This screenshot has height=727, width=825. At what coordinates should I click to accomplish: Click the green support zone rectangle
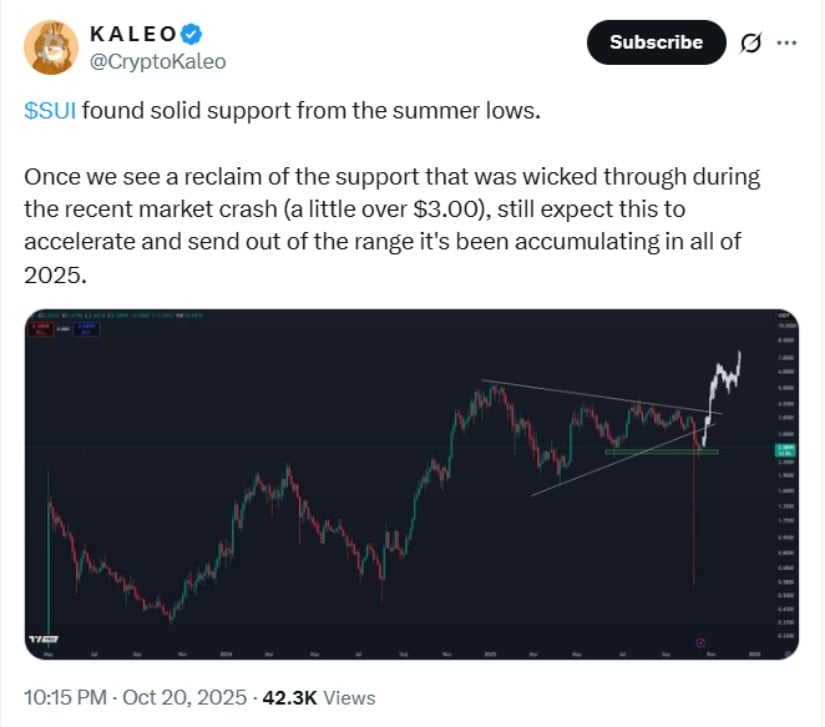point(660,452)
